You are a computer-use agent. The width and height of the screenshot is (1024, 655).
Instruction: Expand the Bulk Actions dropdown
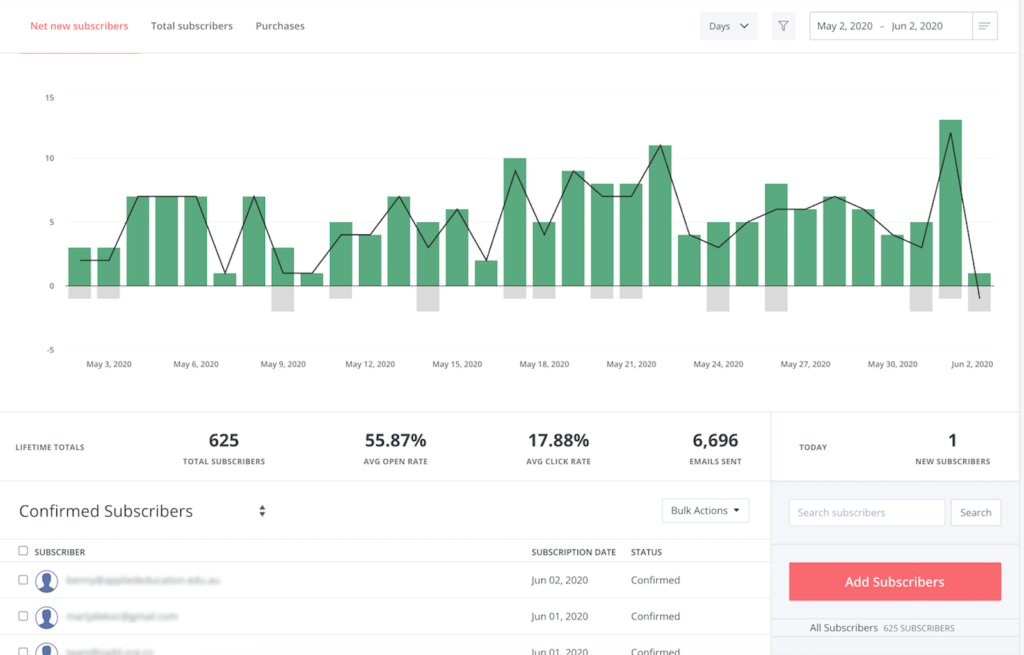(x=705, y=511)
